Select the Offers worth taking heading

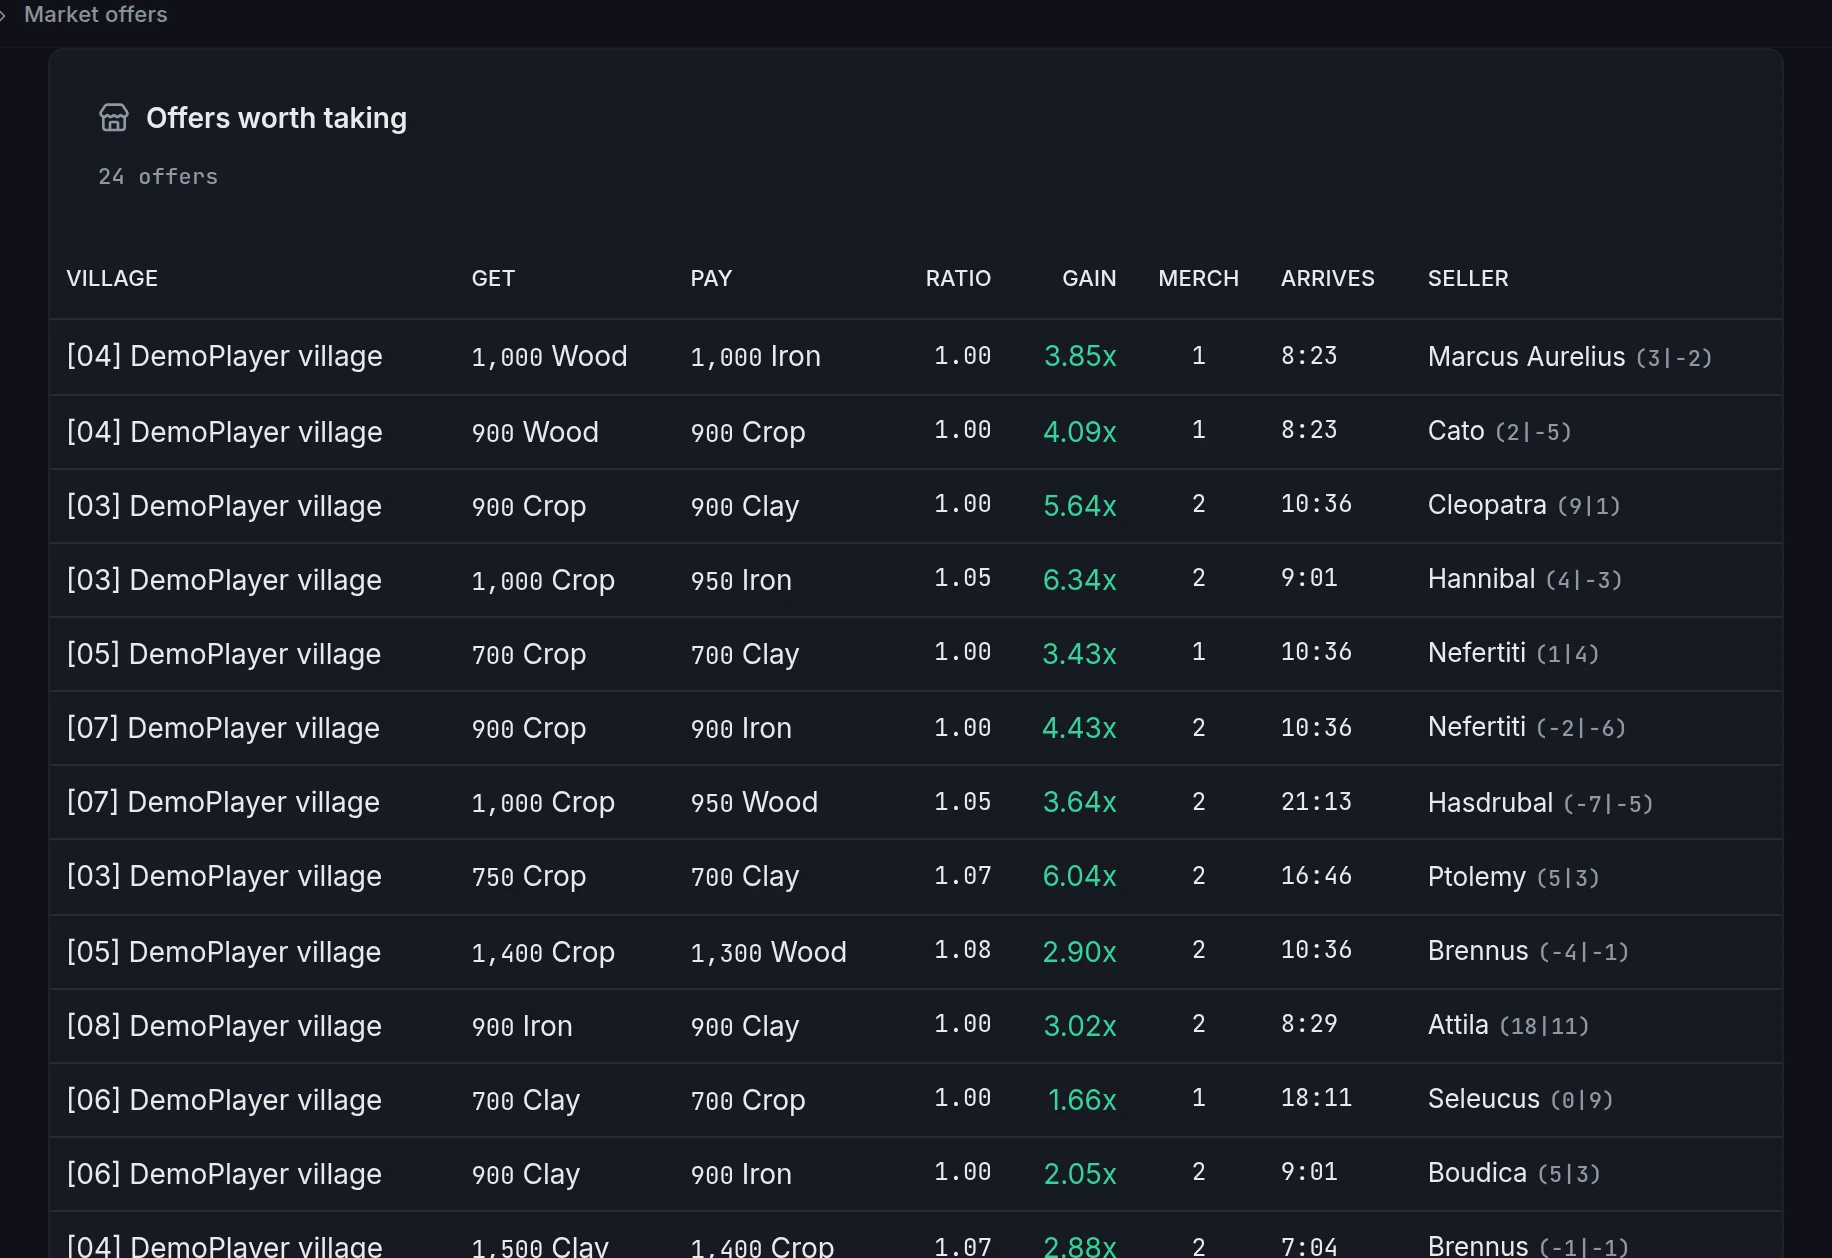276,118
